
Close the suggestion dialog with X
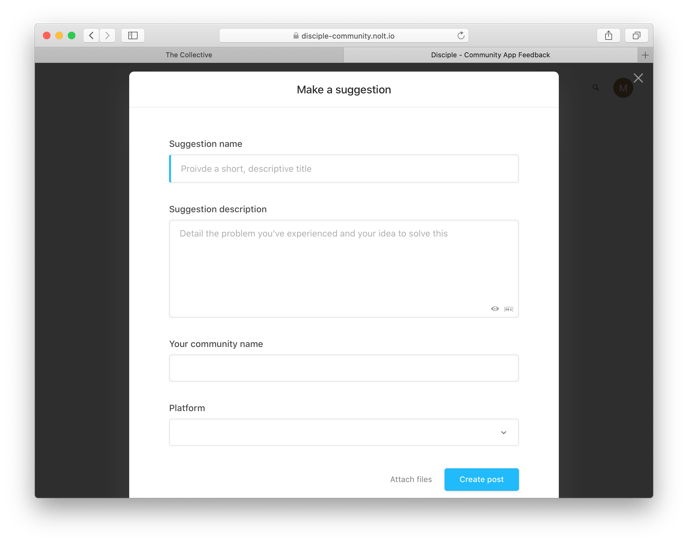[638, 78]
